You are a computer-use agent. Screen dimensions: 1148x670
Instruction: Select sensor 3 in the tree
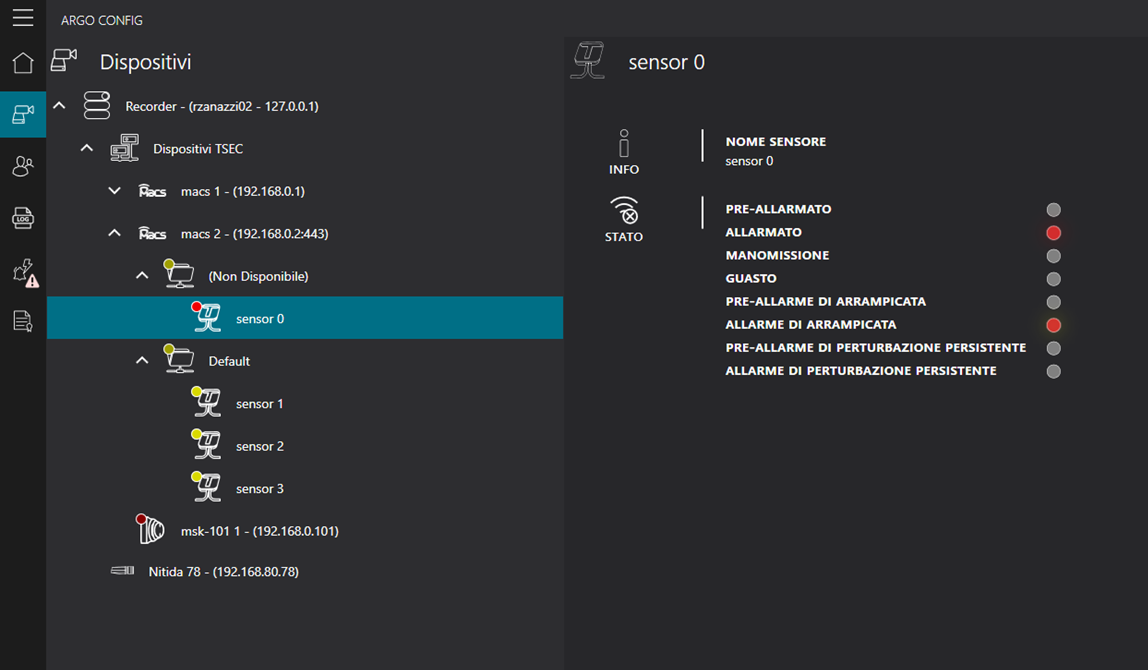pos(259,489)
